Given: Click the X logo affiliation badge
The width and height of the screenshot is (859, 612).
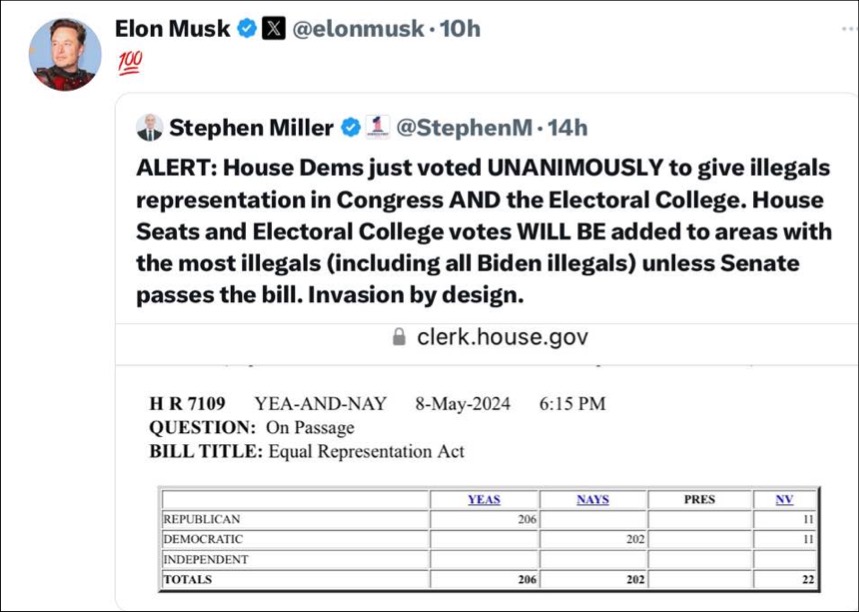Looking at the screenshot, I should pyautogui.click(x=273, y=28).
